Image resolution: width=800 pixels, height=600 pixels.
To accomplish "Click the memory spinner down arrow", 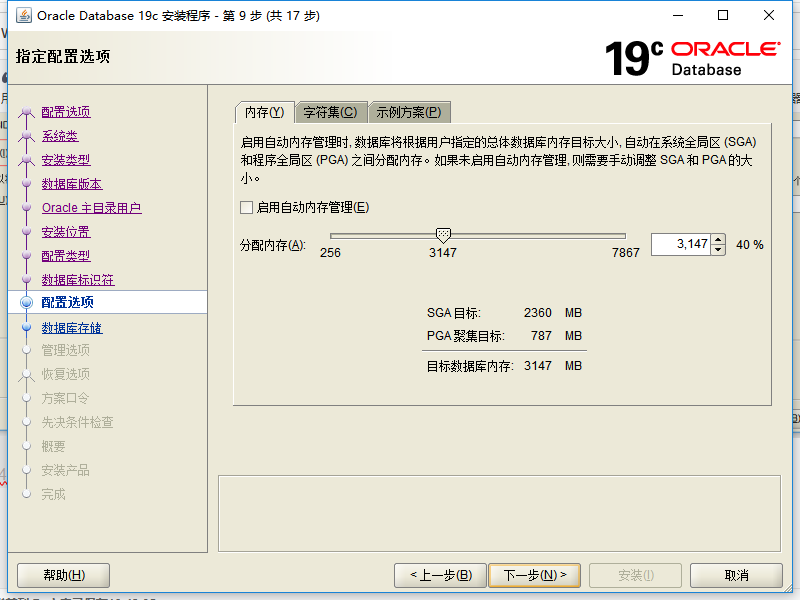I will click(718, 250).
